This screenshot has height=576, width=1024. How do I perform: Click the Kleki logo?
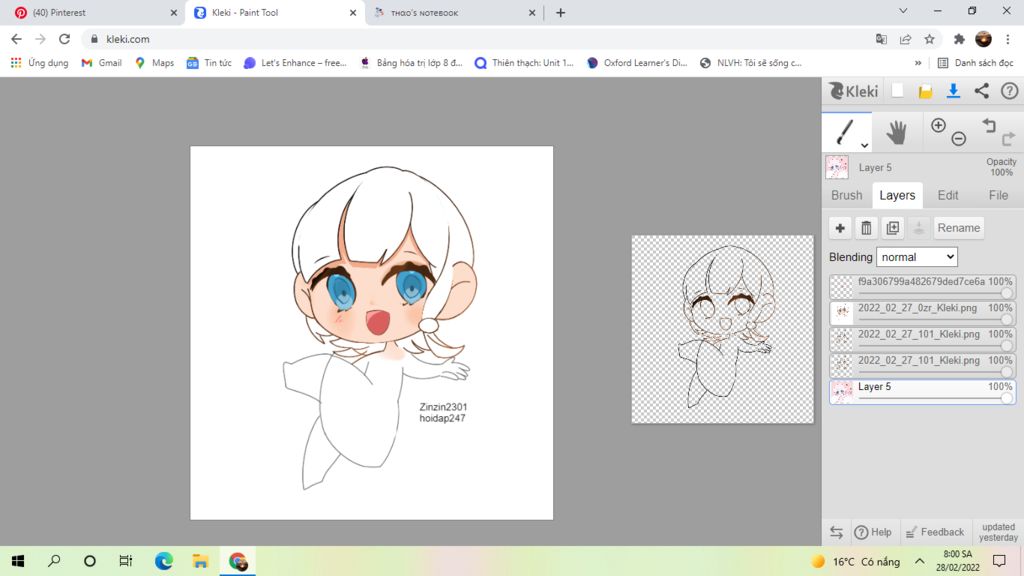[853, 91]
